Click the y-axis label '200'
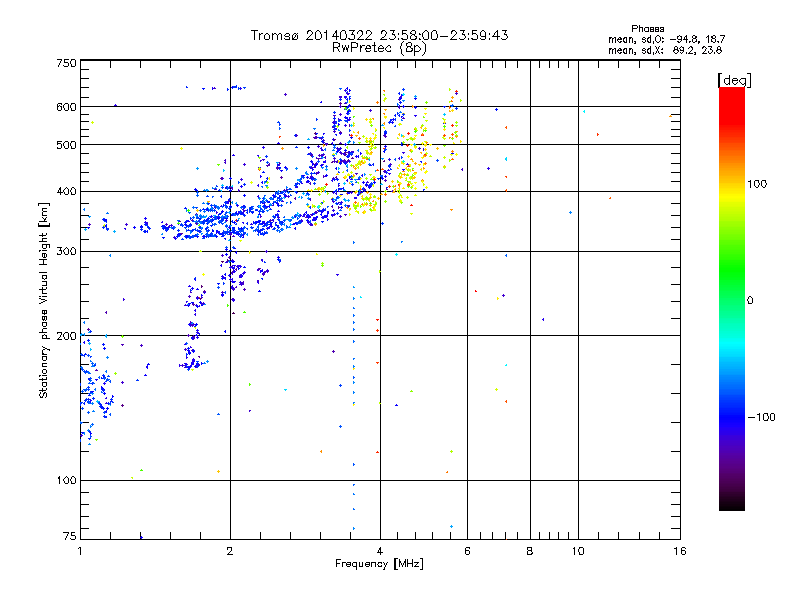 (66, 336)
